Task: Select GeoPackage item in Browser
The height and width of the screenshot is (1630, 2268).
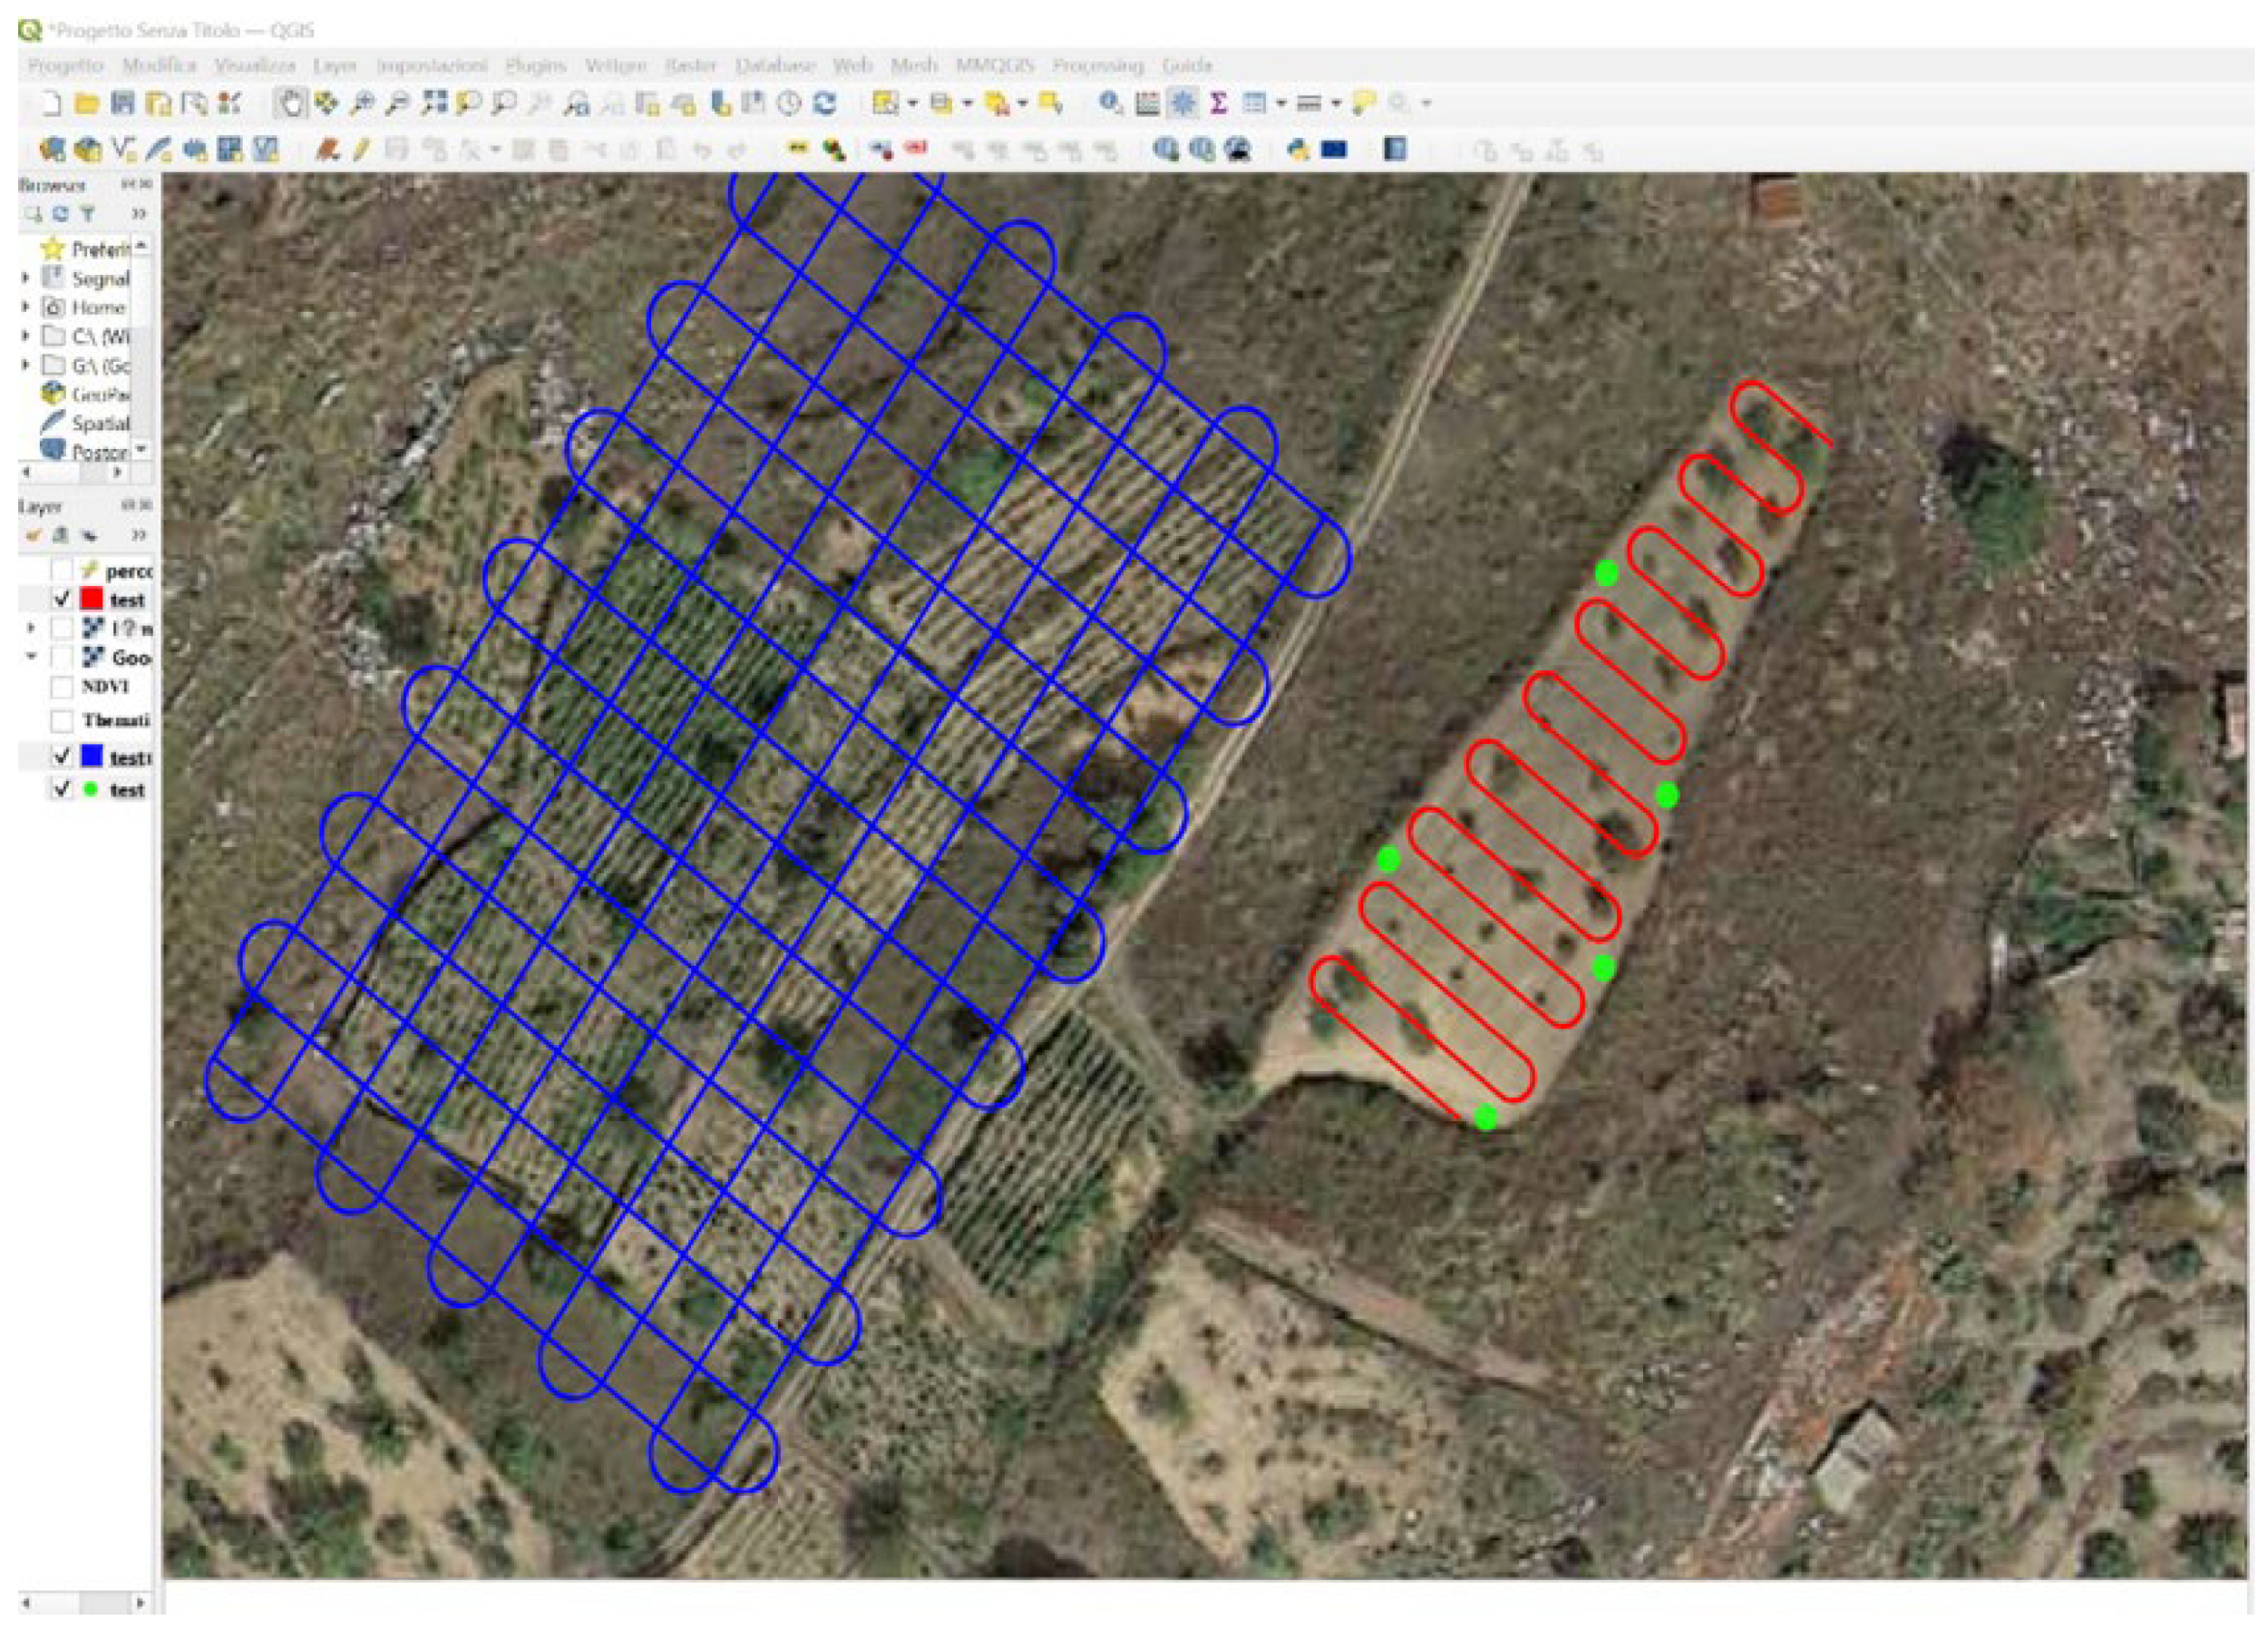Action: [x=87, y=394]
